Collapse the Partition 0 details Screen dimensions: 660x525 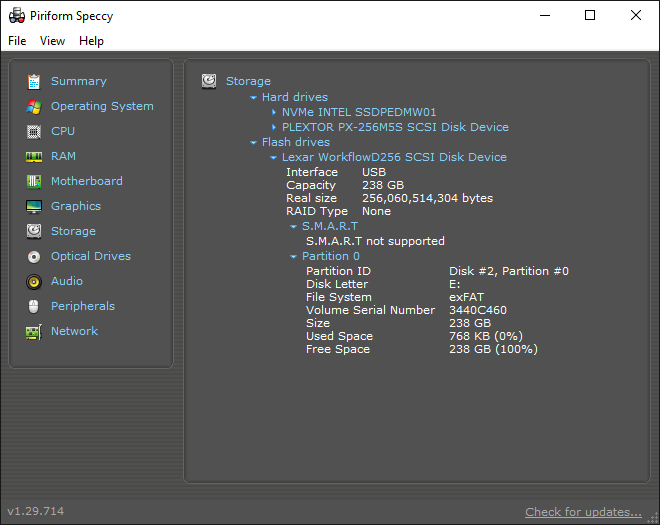294,256
